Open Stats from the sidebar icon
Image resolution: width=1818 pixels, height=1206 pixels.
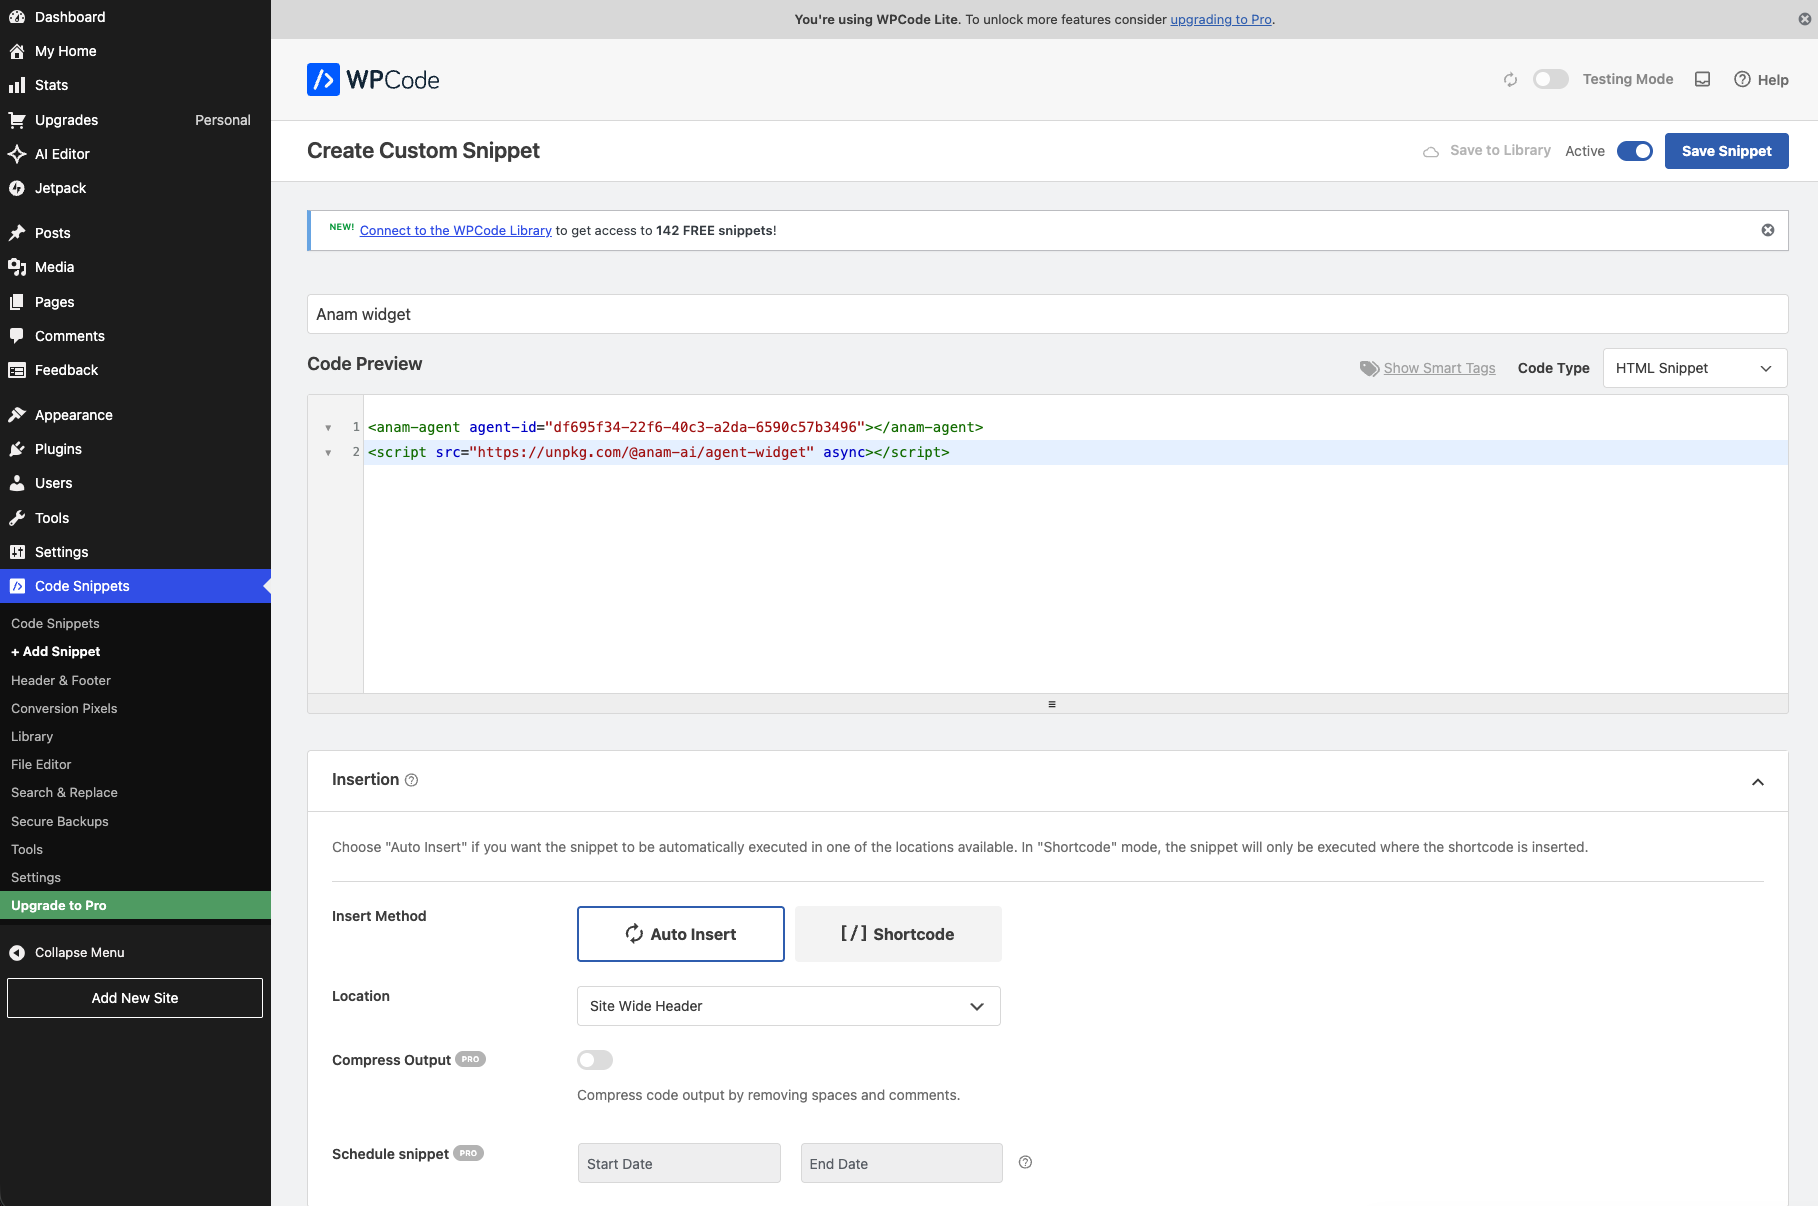pos(17,85)
